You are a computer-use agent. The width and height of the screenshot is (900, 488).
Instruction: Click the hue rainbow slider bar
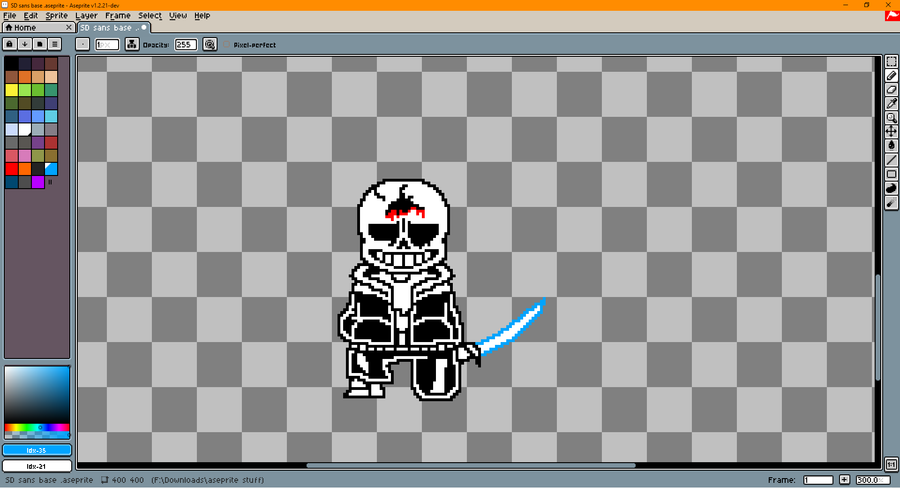tap(37, 428)
